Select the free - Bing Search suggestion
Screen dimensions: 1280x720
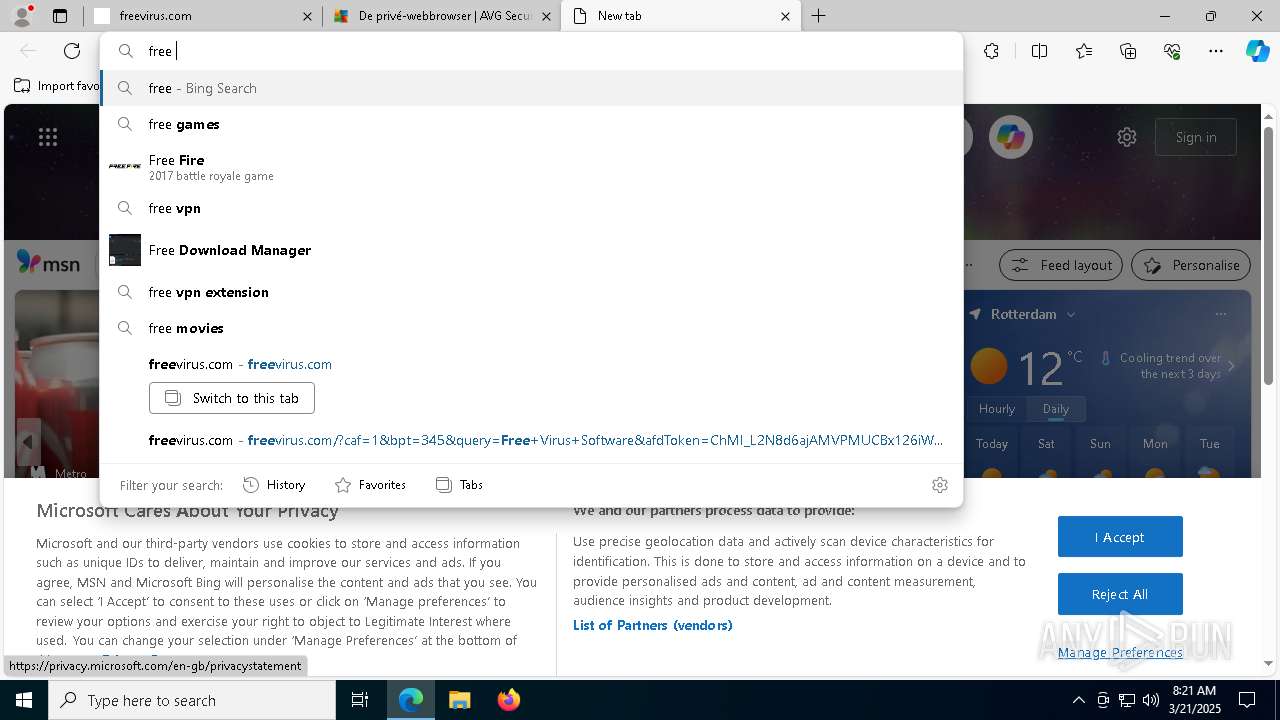coord(531,88)
